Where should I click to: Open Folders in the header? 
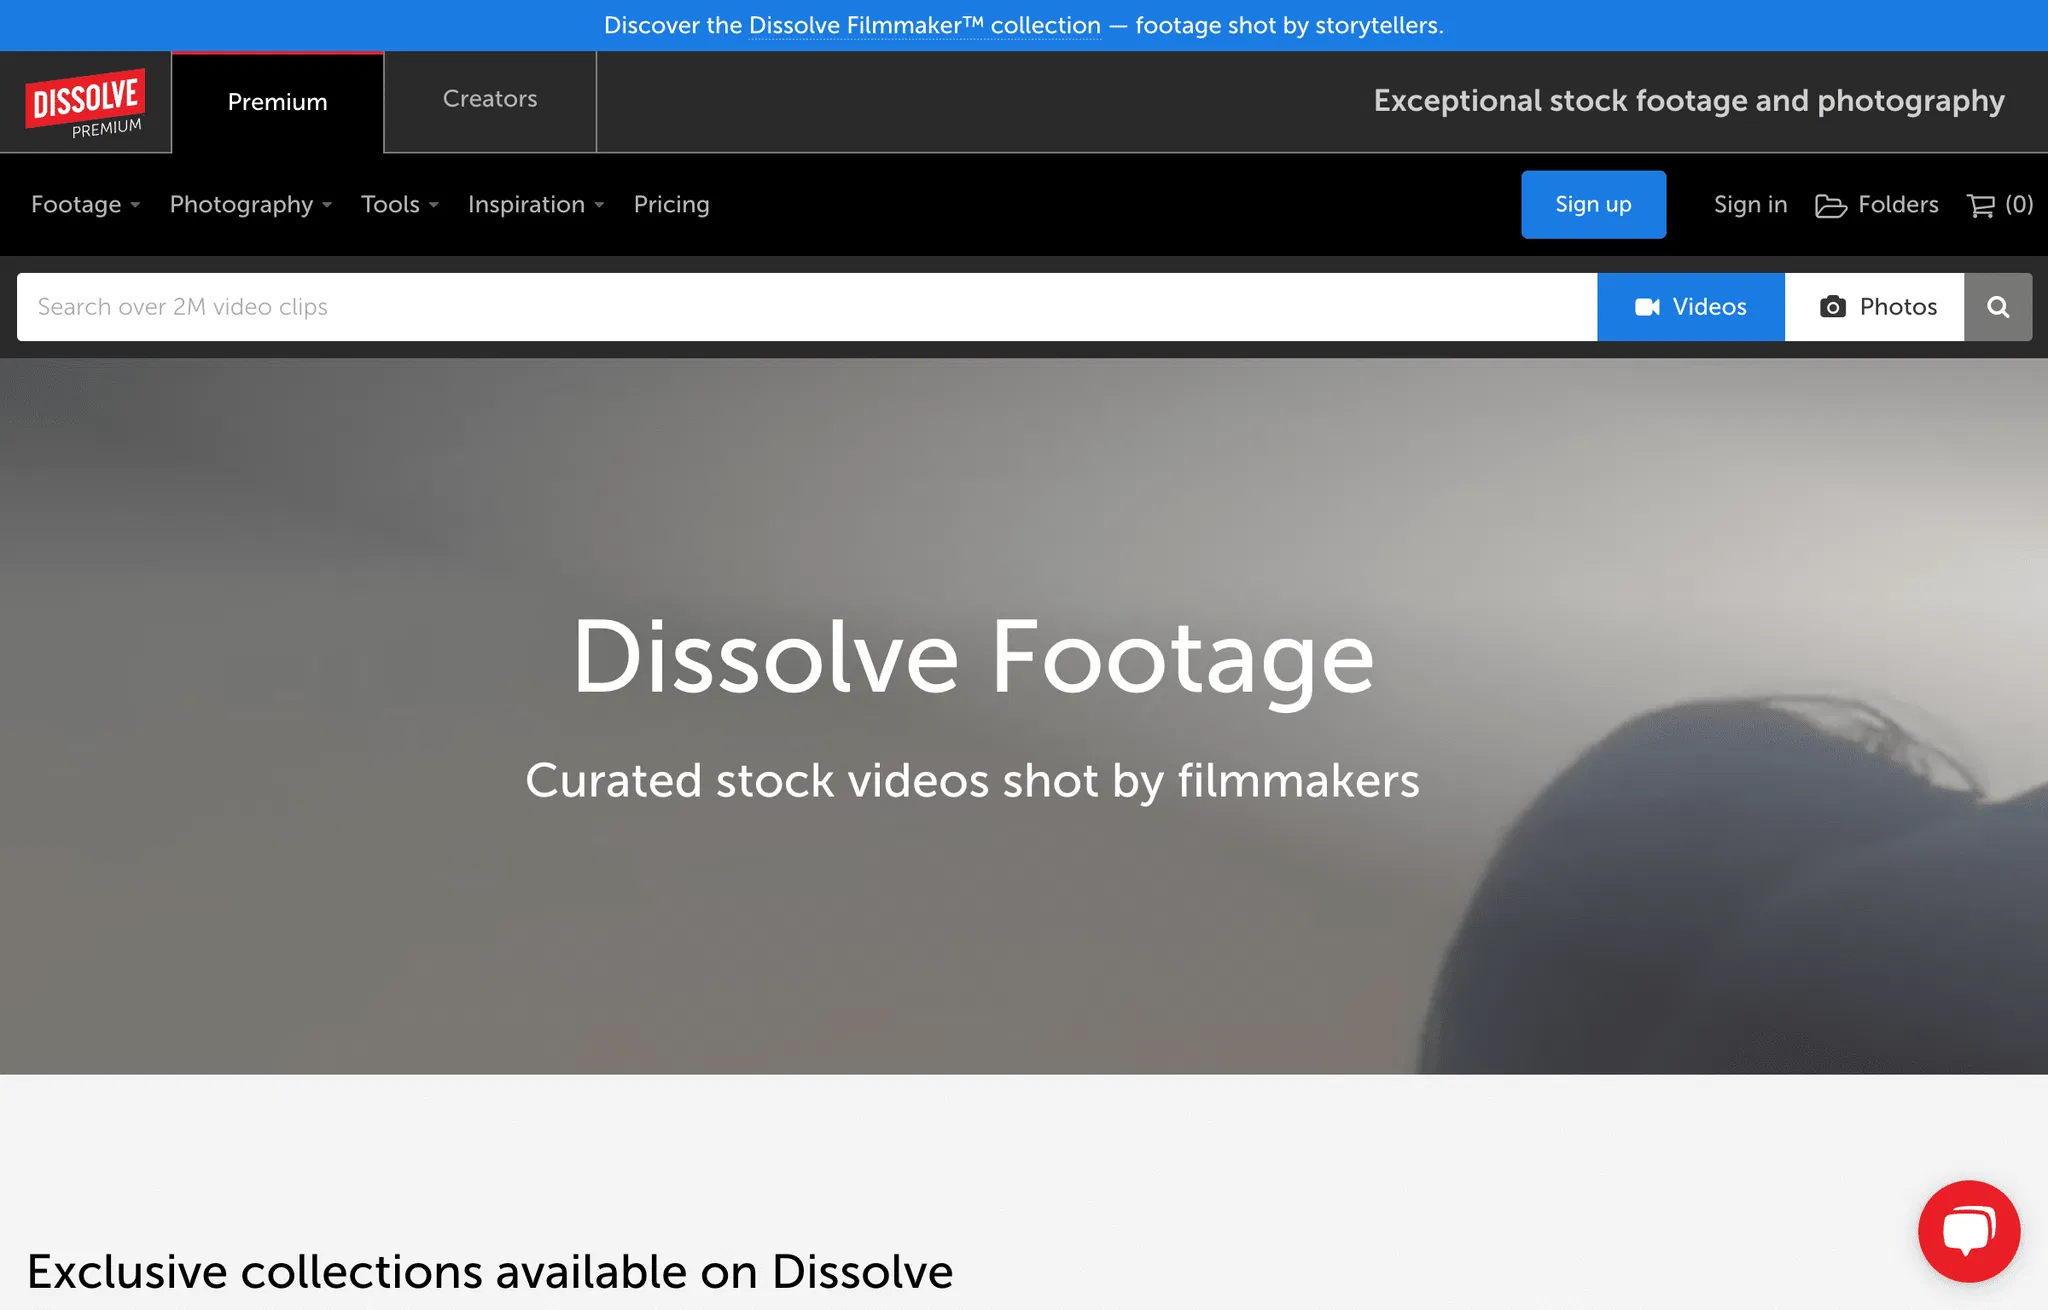1877,205
